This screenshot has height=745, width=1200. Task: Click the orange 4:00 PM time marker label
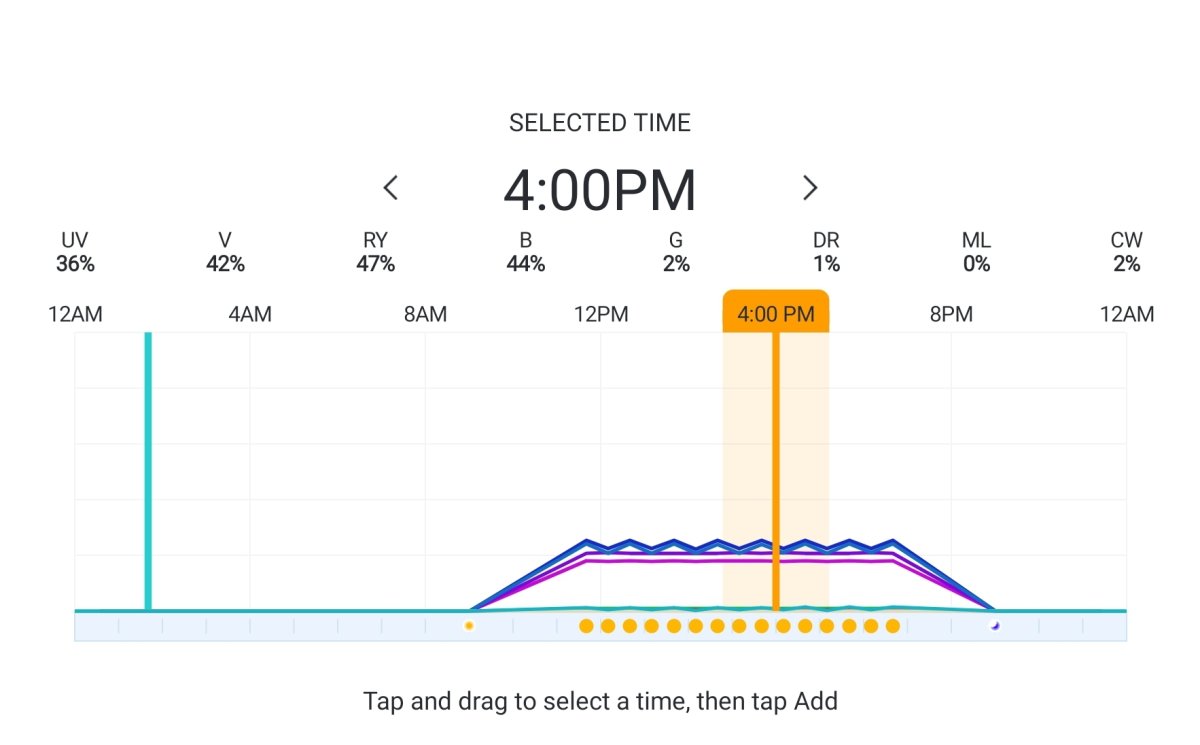coord(776,314)
